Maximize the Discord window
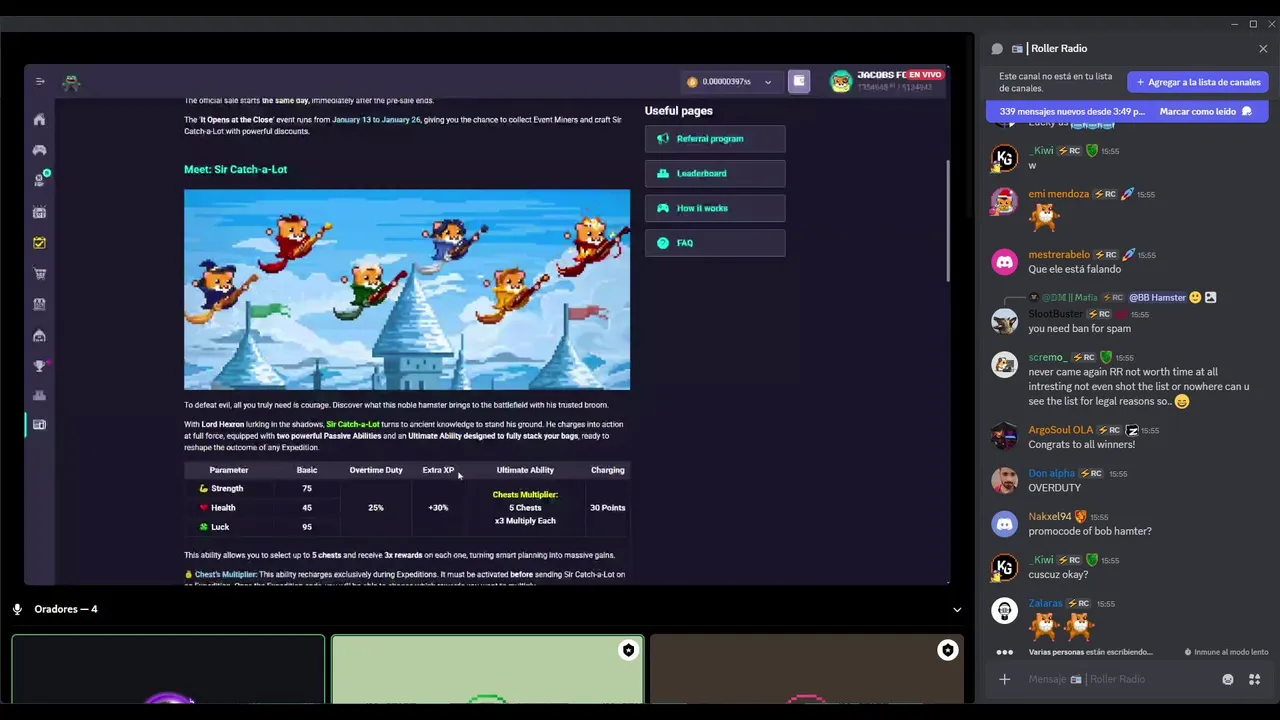The image size is (1280, 720). [x=1253, y=24]
